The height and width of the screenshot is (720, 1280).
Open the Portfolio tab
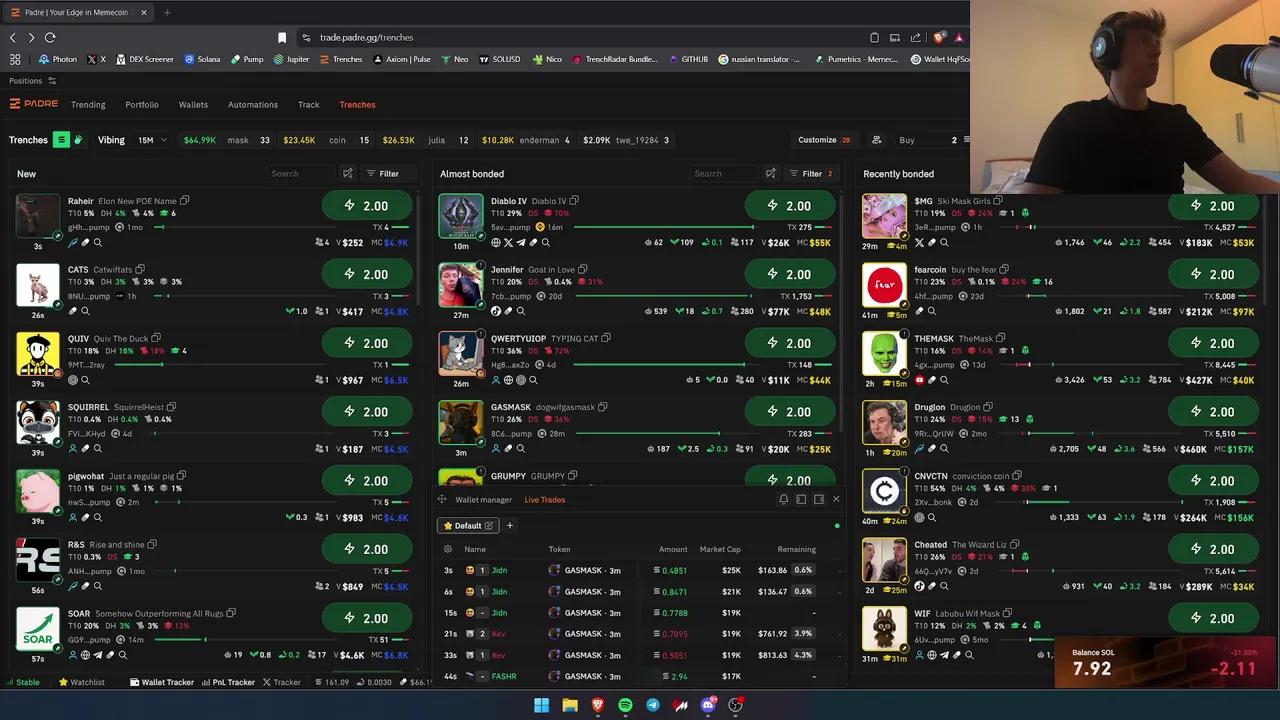(142, 105)
